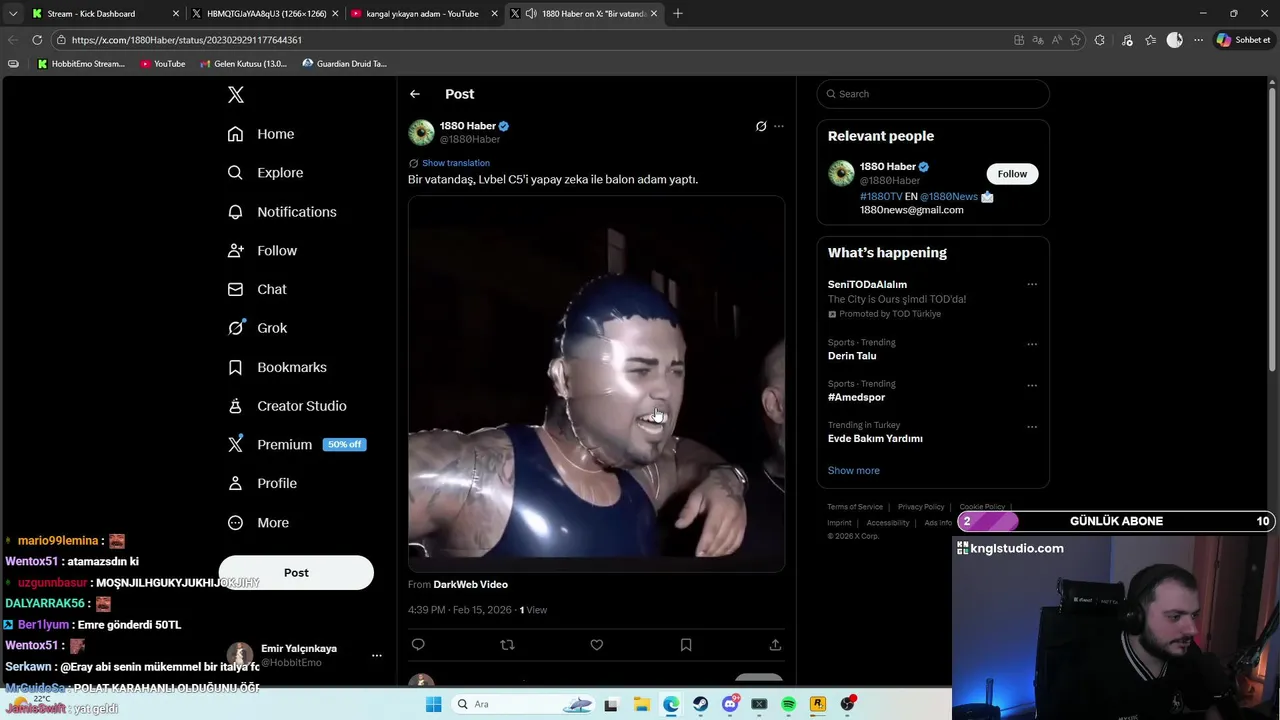Open the YouTube bookmark in bookmarks bar
Screen dimensions: 1280x720
(163, 64)
